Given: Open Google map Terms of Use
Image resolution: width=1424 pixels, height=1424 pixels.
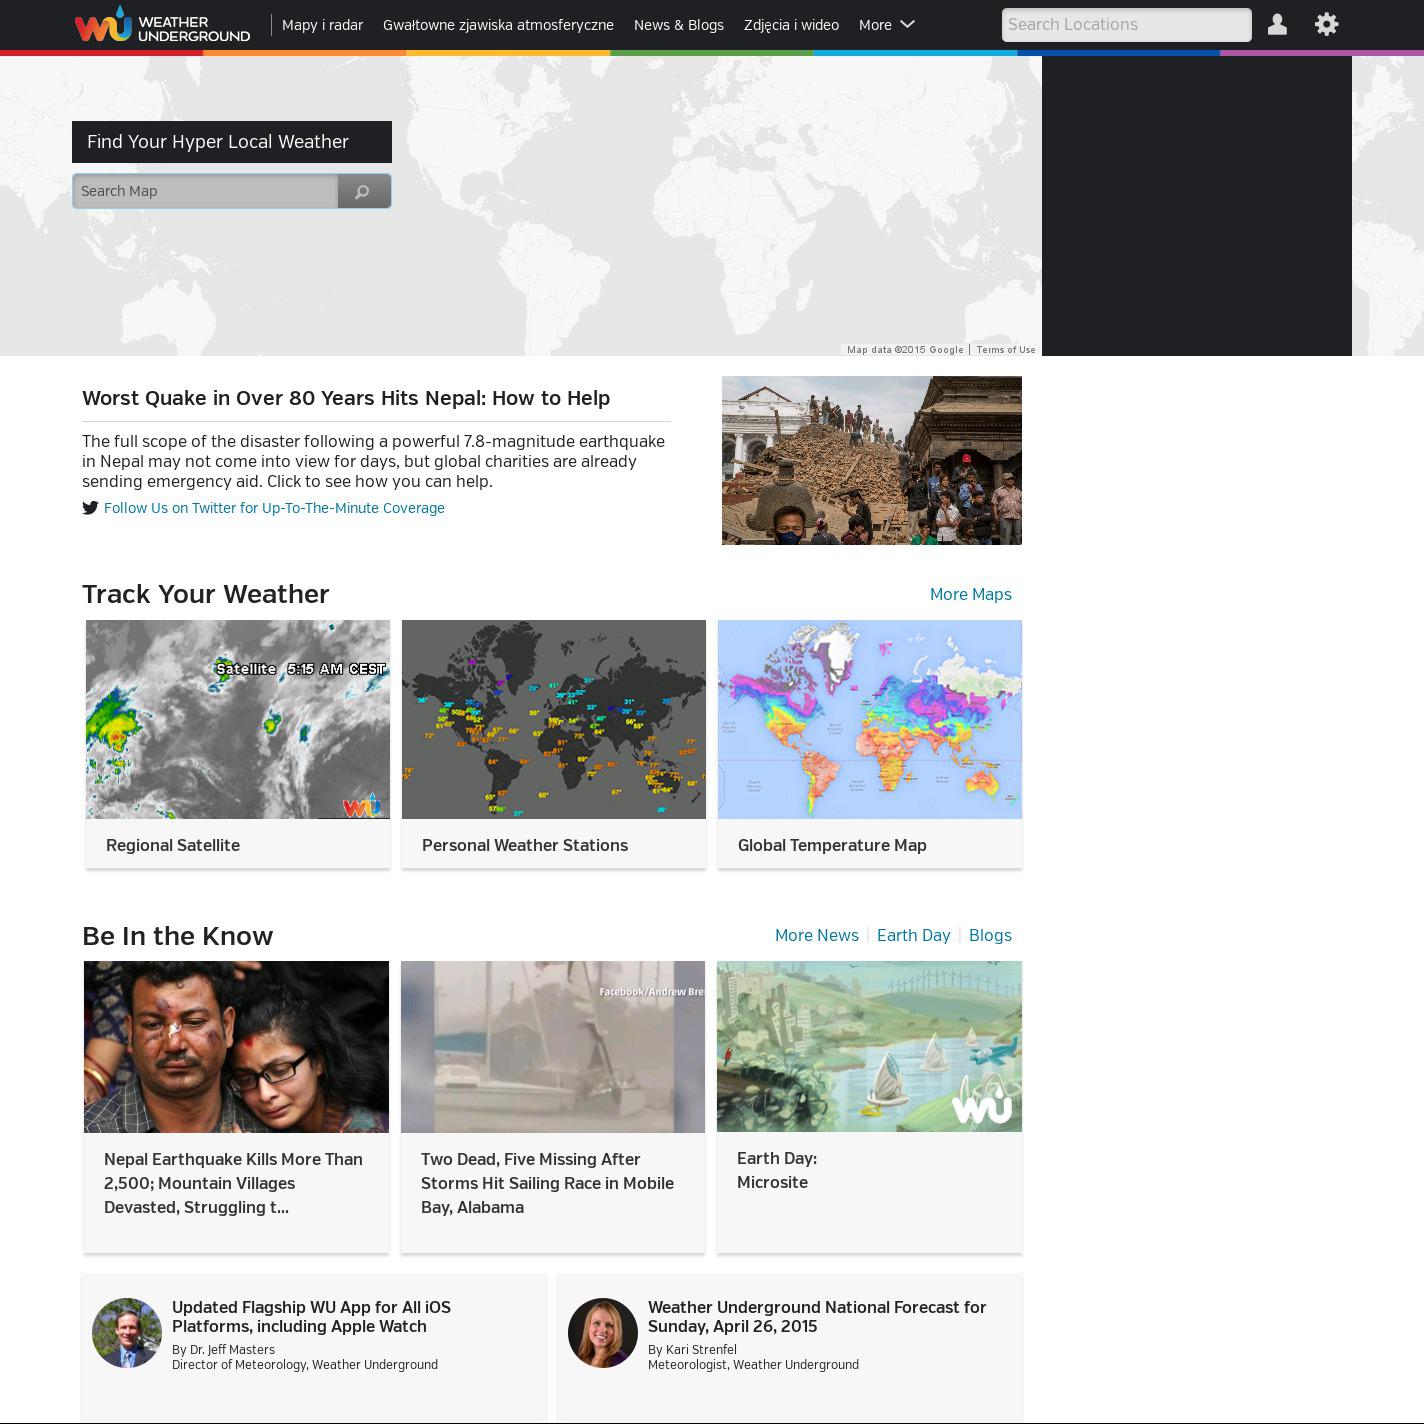Looking at the screenshot, I should [1005, 350].
